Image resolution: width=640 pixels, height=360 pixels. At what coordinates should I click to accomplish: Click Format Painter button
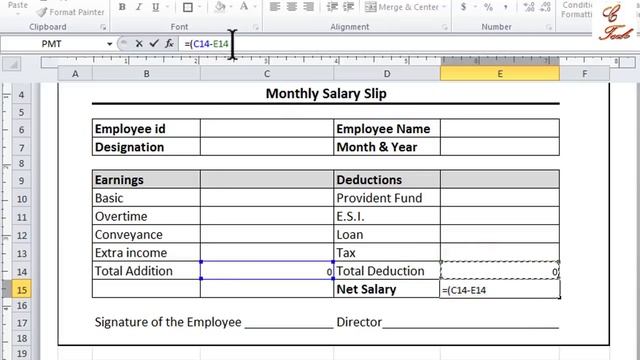70,12
